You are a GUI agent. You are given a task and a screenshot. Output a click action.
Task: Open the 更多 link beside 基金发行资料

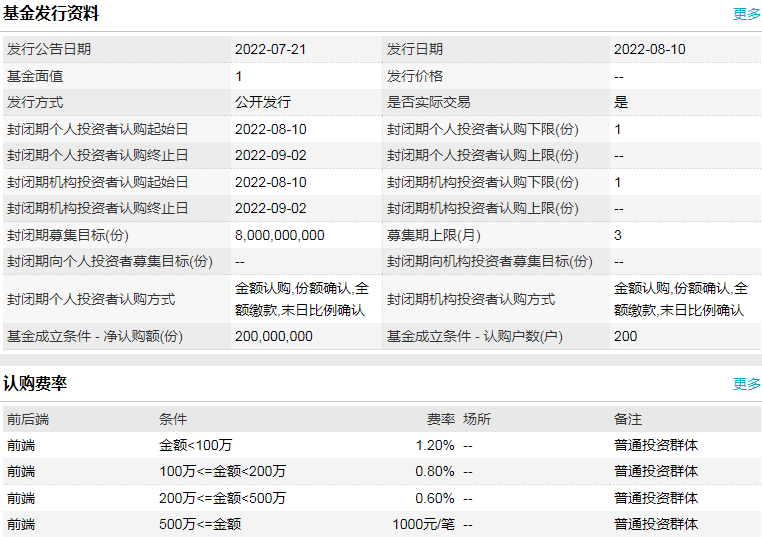746,14
